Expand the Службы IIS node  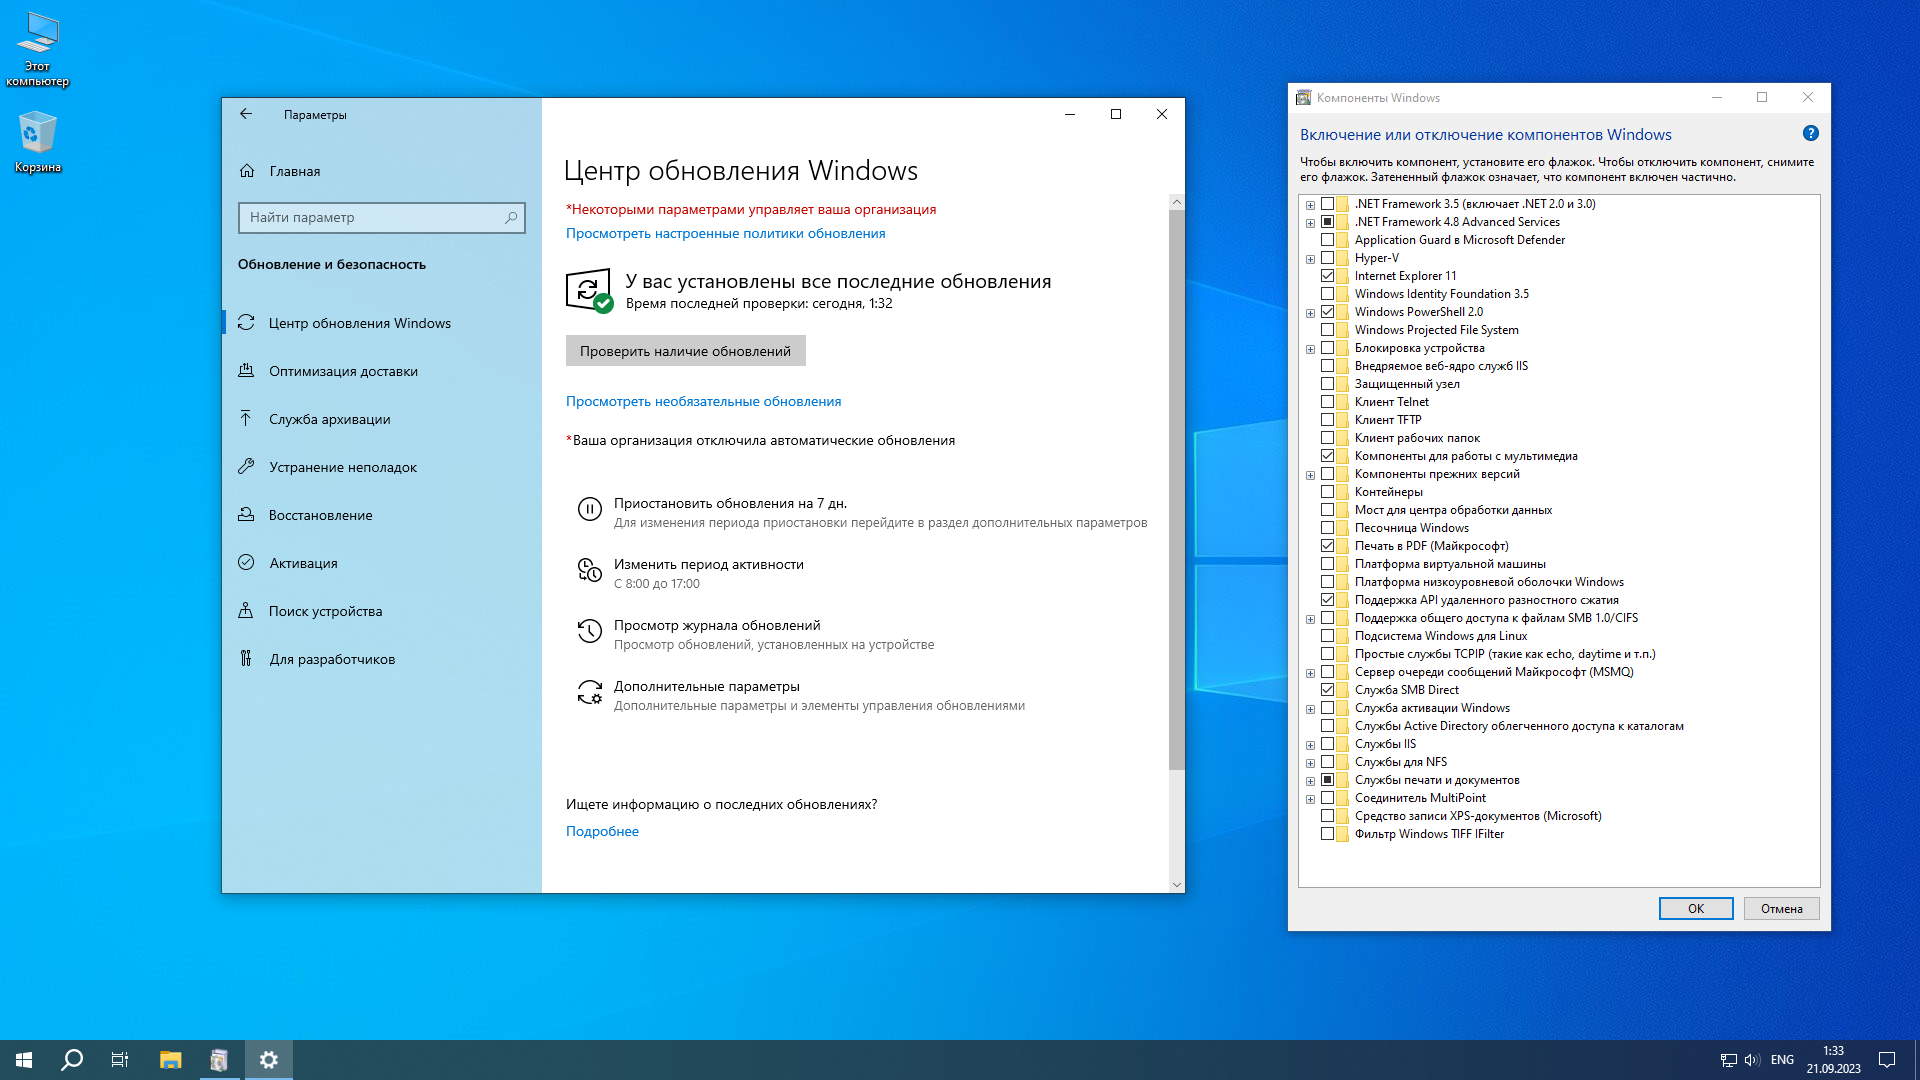[1310, 745]
